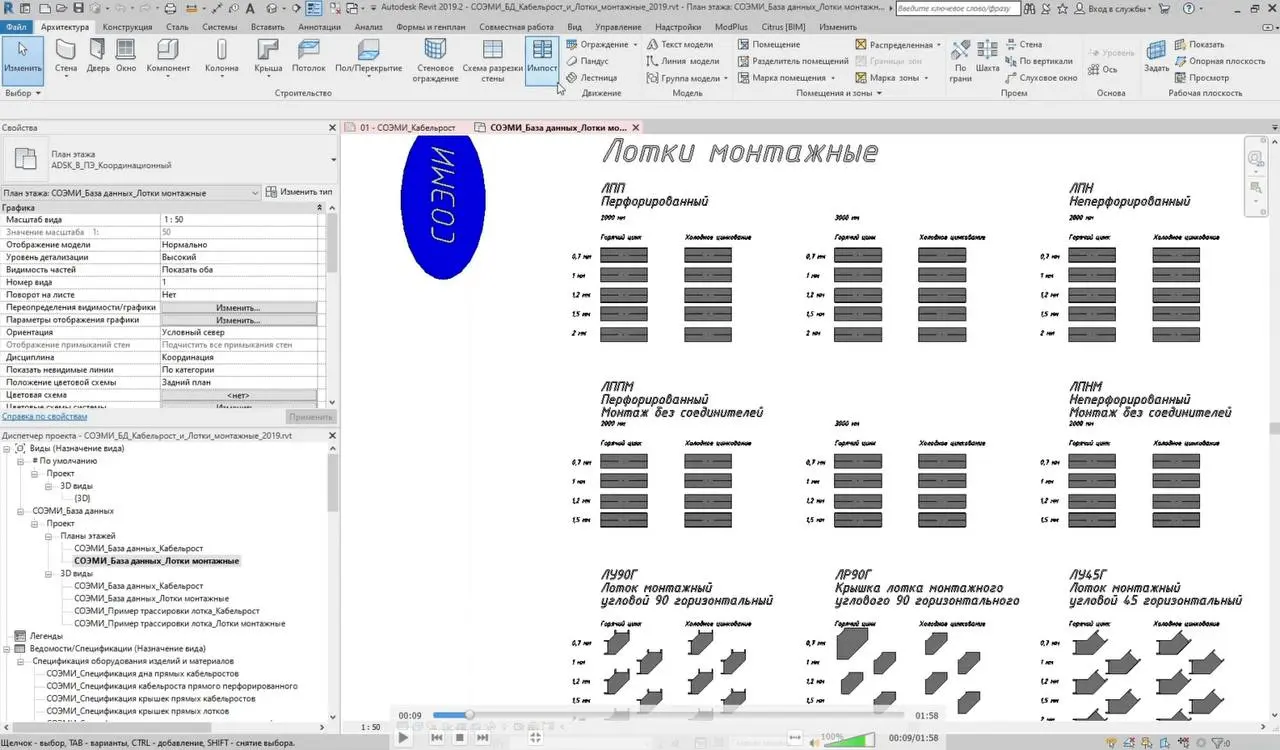Click the video player play button

[x=403, y=737]
